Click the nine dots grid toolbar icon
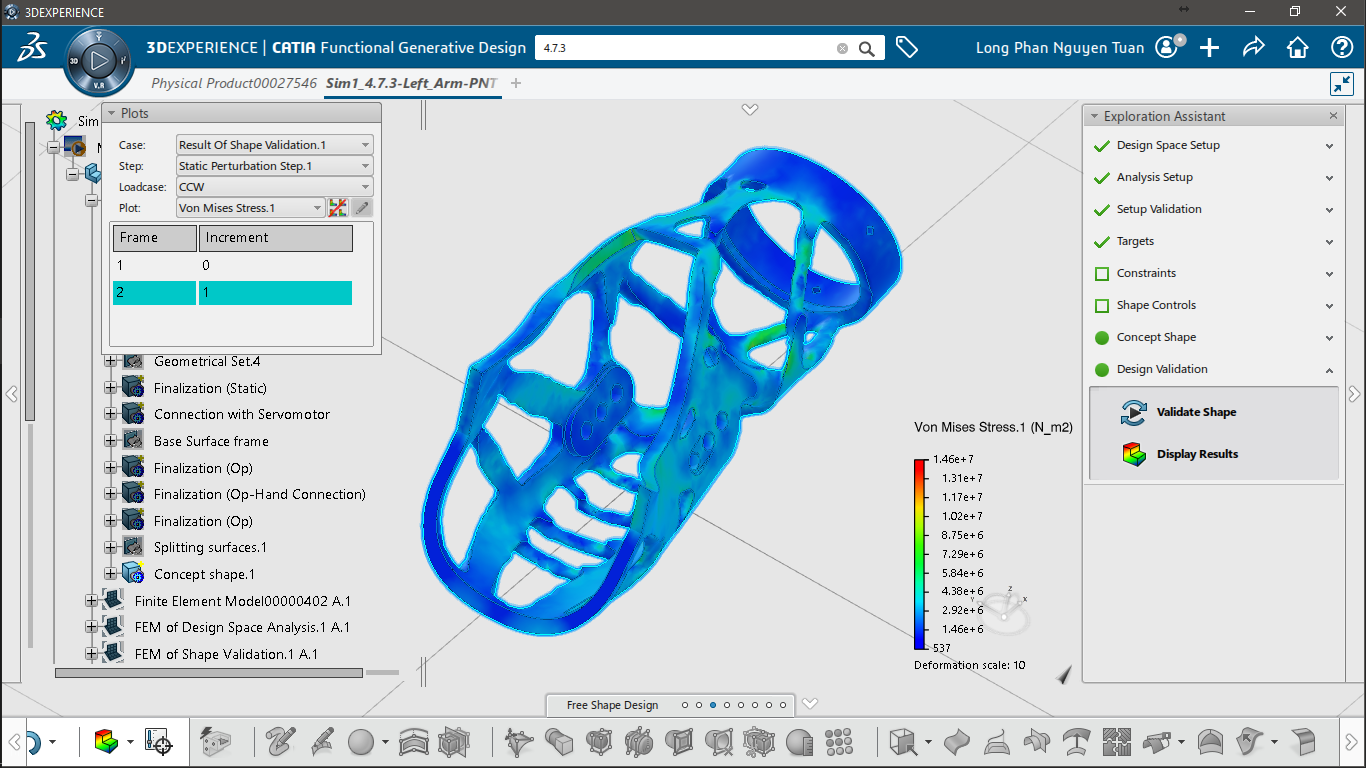Image resolution: width=1366 pixels, height=768 pixels. pyautogui.click(x=839, y=742)
